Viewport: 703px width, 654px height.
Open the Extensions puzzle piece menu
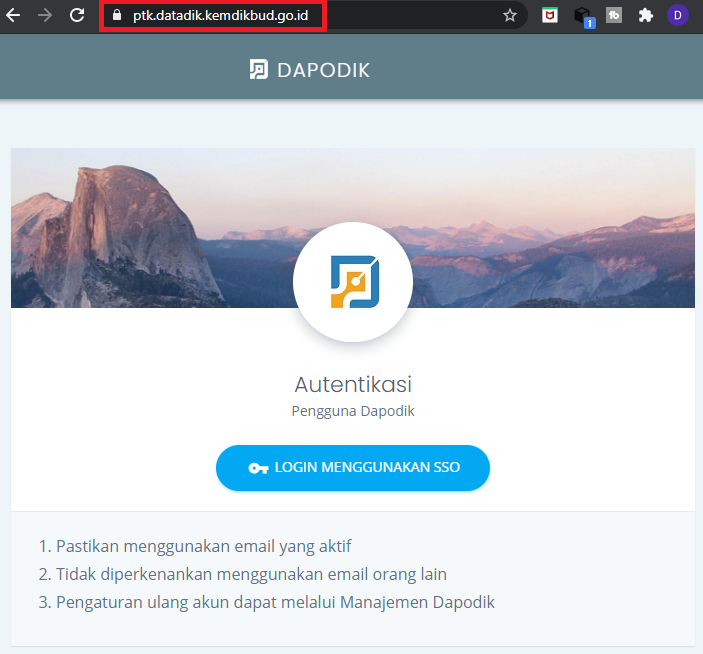point(646,15)
